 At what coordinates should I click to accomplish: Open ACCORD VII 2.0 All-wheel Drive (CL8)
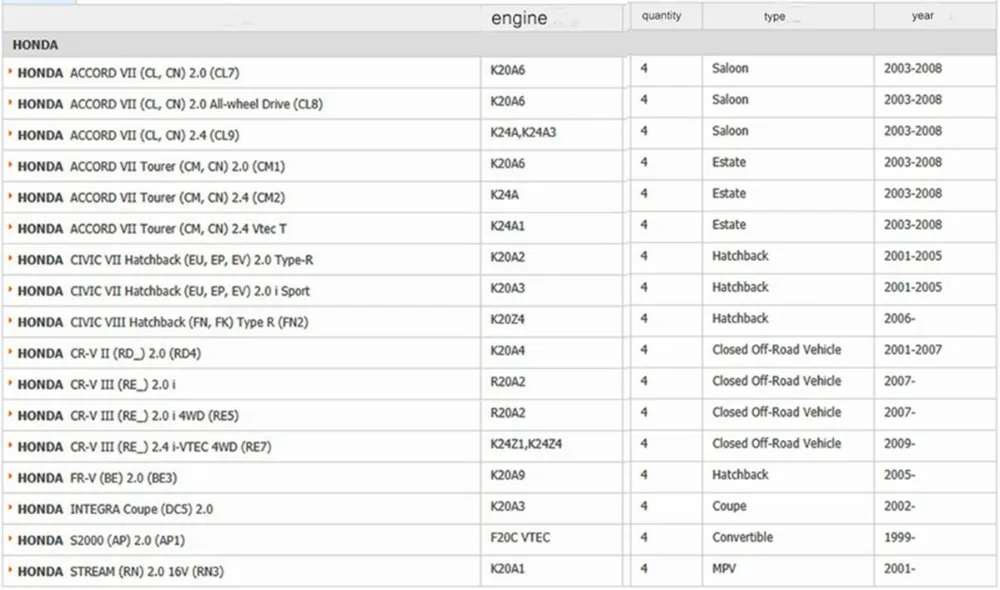pyautogui.click(x=196, y=104)
